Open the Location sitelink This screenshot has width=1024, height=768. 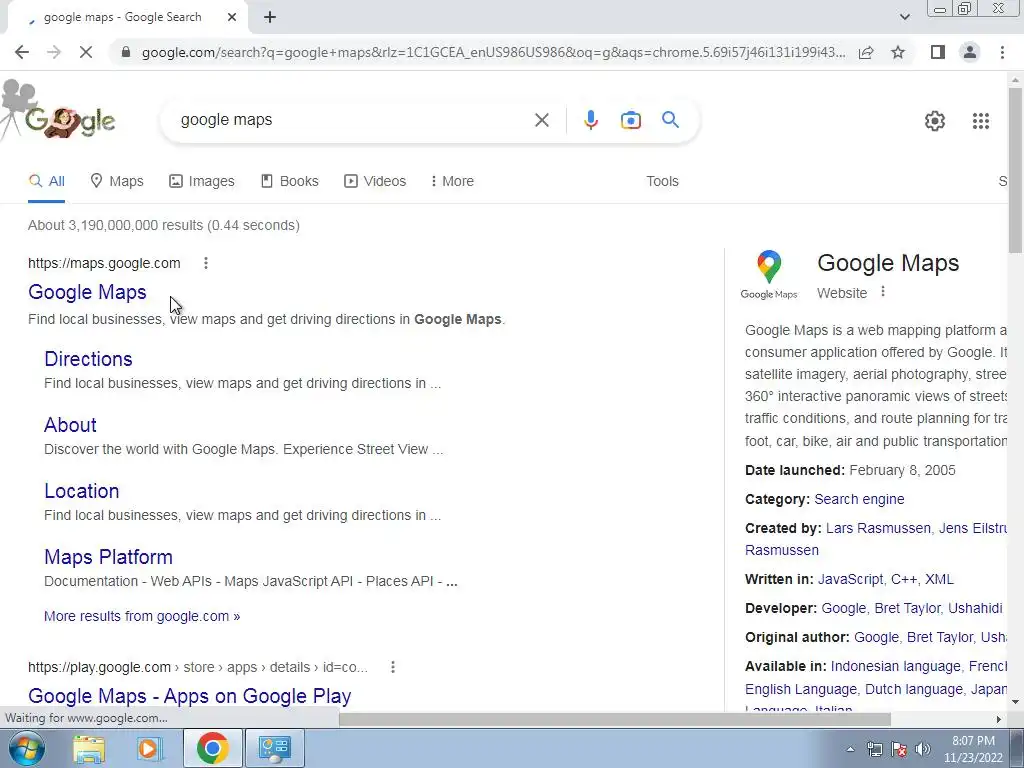click(82, 491)
